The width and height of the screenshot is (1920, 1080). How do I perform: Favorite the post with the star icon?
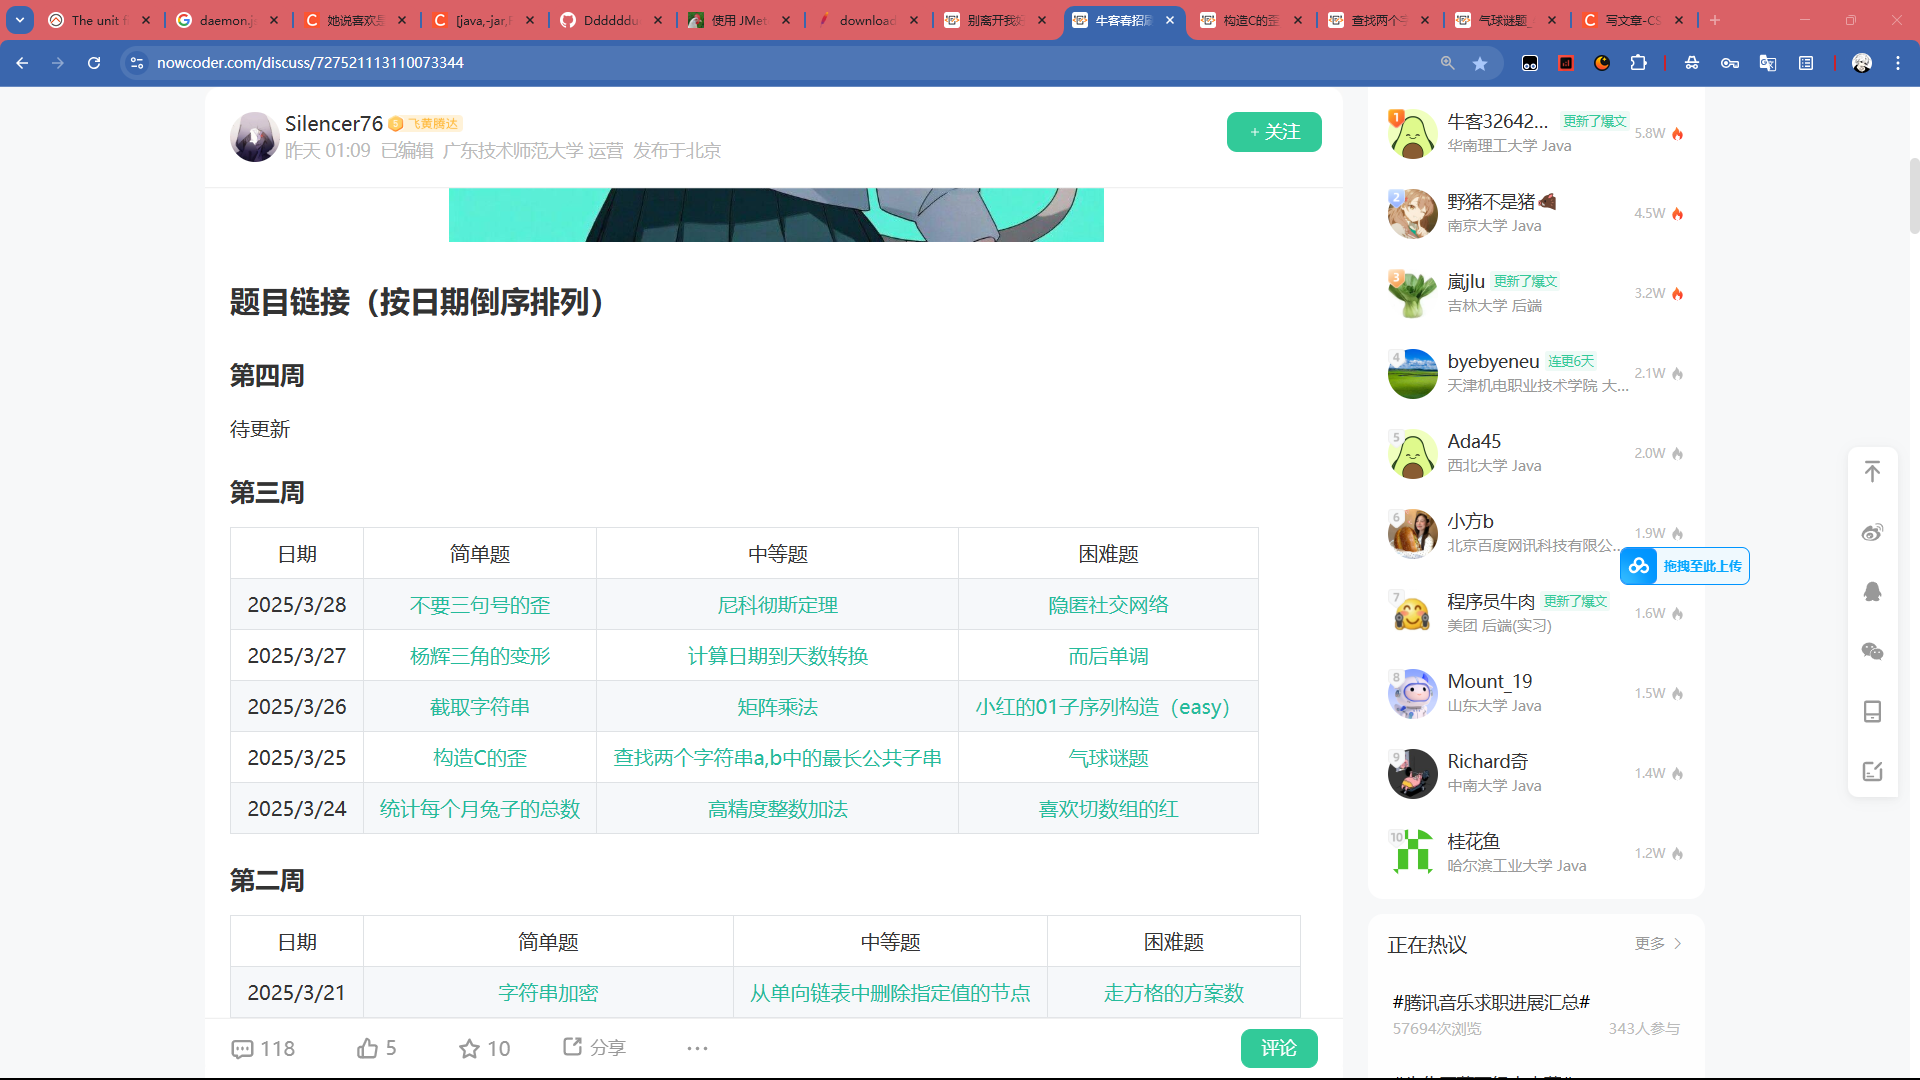tap(469, 1048)
